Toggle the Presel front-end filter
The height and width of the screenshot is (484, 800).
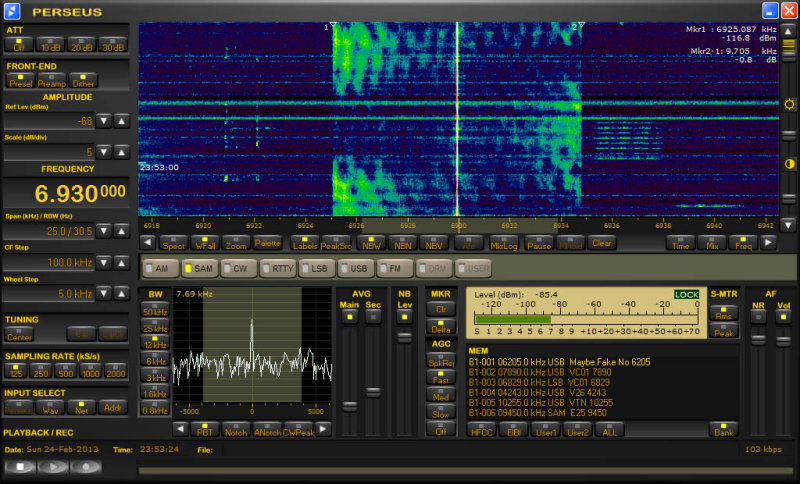coord(20,81)
